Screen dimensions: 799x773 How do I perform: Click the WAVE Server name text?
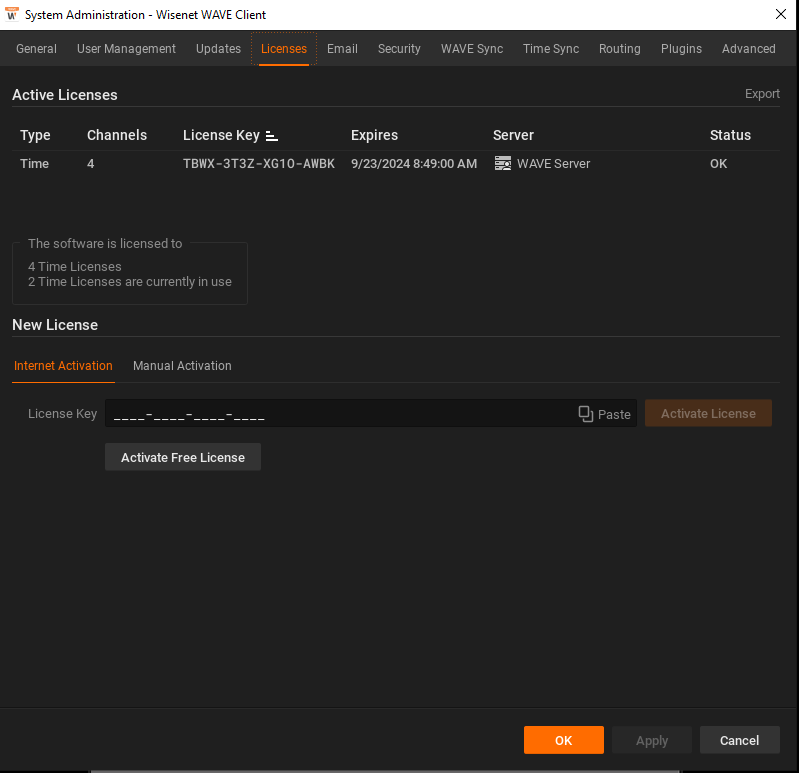pos(553,164)
